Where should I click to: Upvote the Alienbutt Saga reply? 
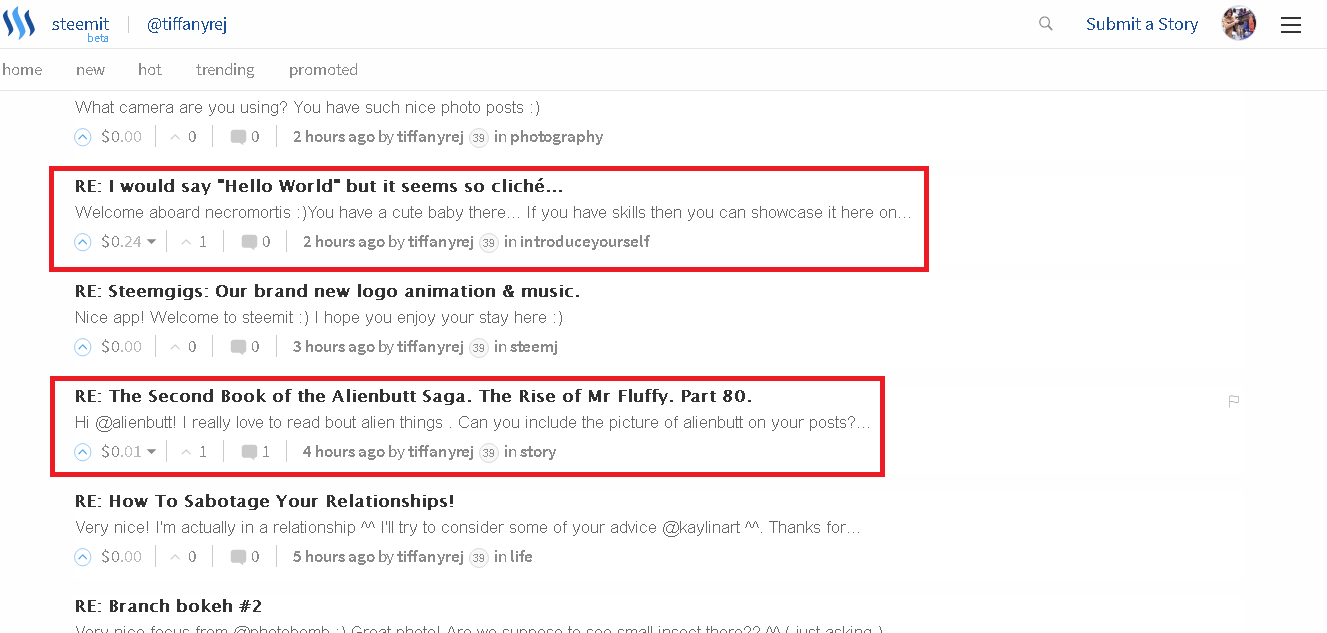pos(83,452)
